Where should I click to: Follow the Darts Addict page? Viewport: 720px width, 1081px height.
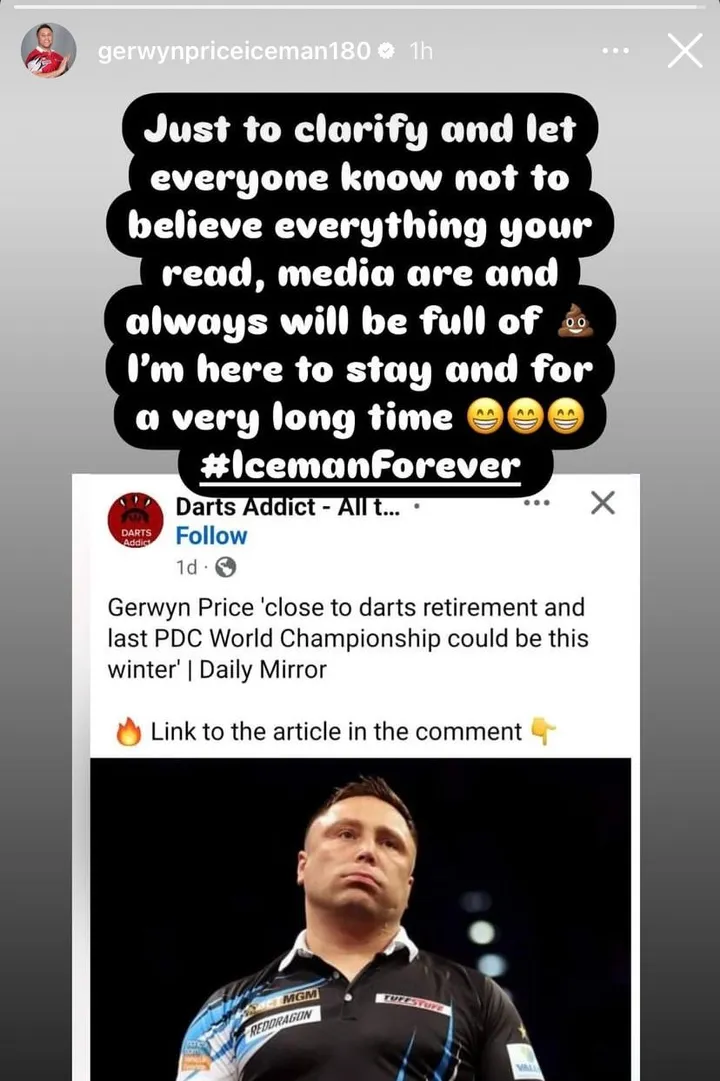pos(211,536)
